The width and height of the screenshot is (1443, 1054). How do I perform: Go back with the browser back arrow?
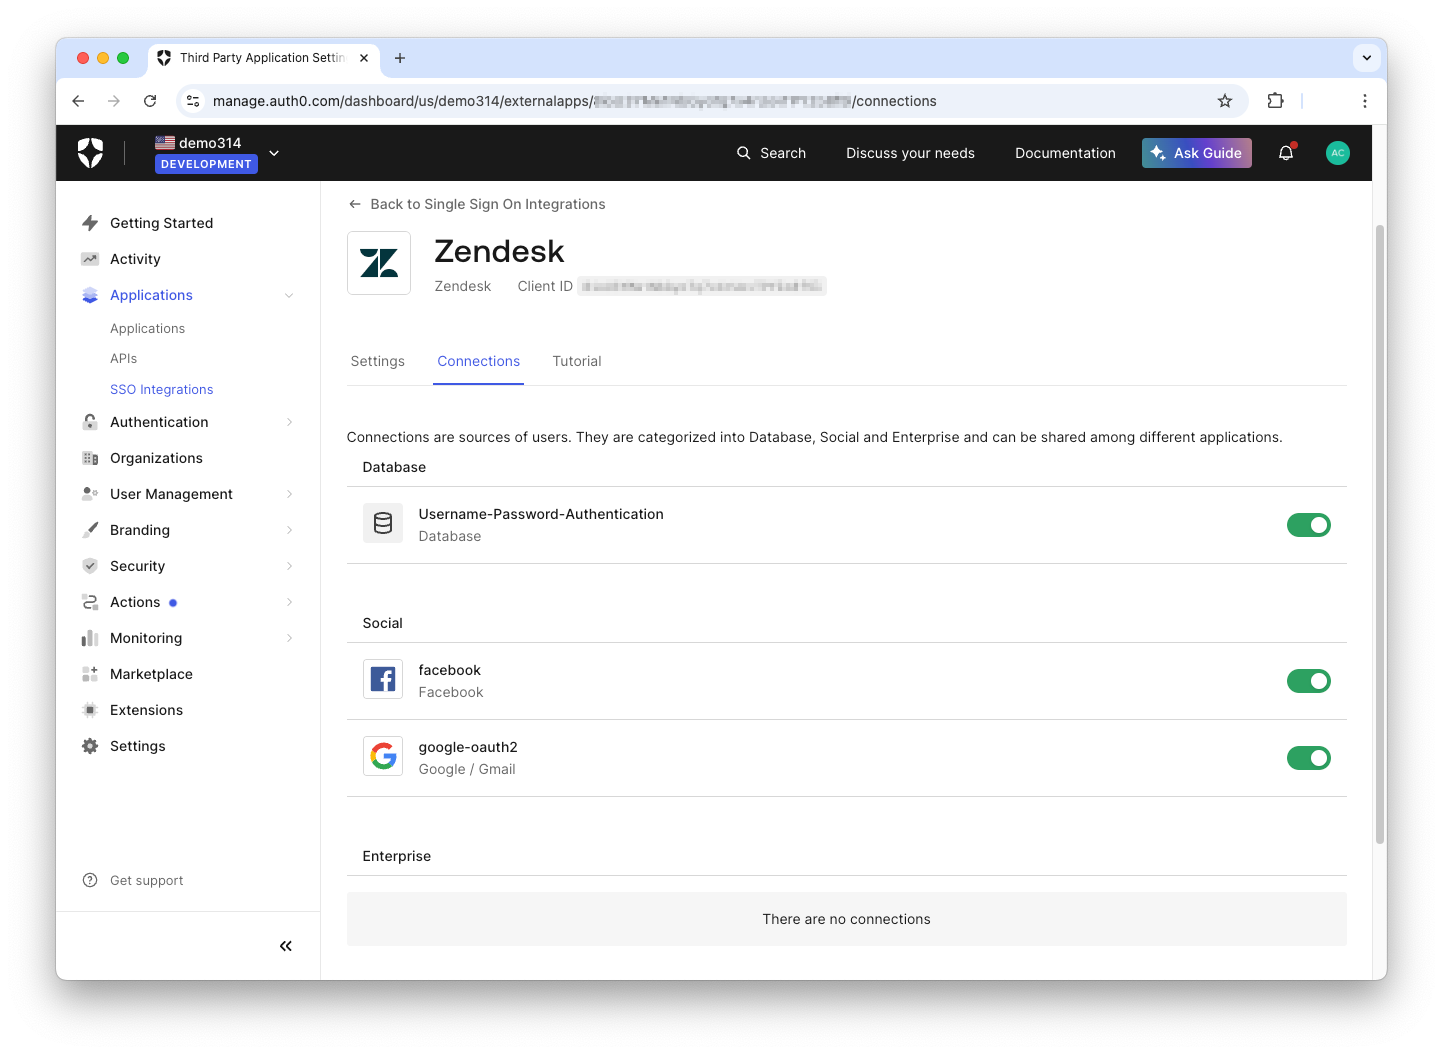(x=78, y=101)
